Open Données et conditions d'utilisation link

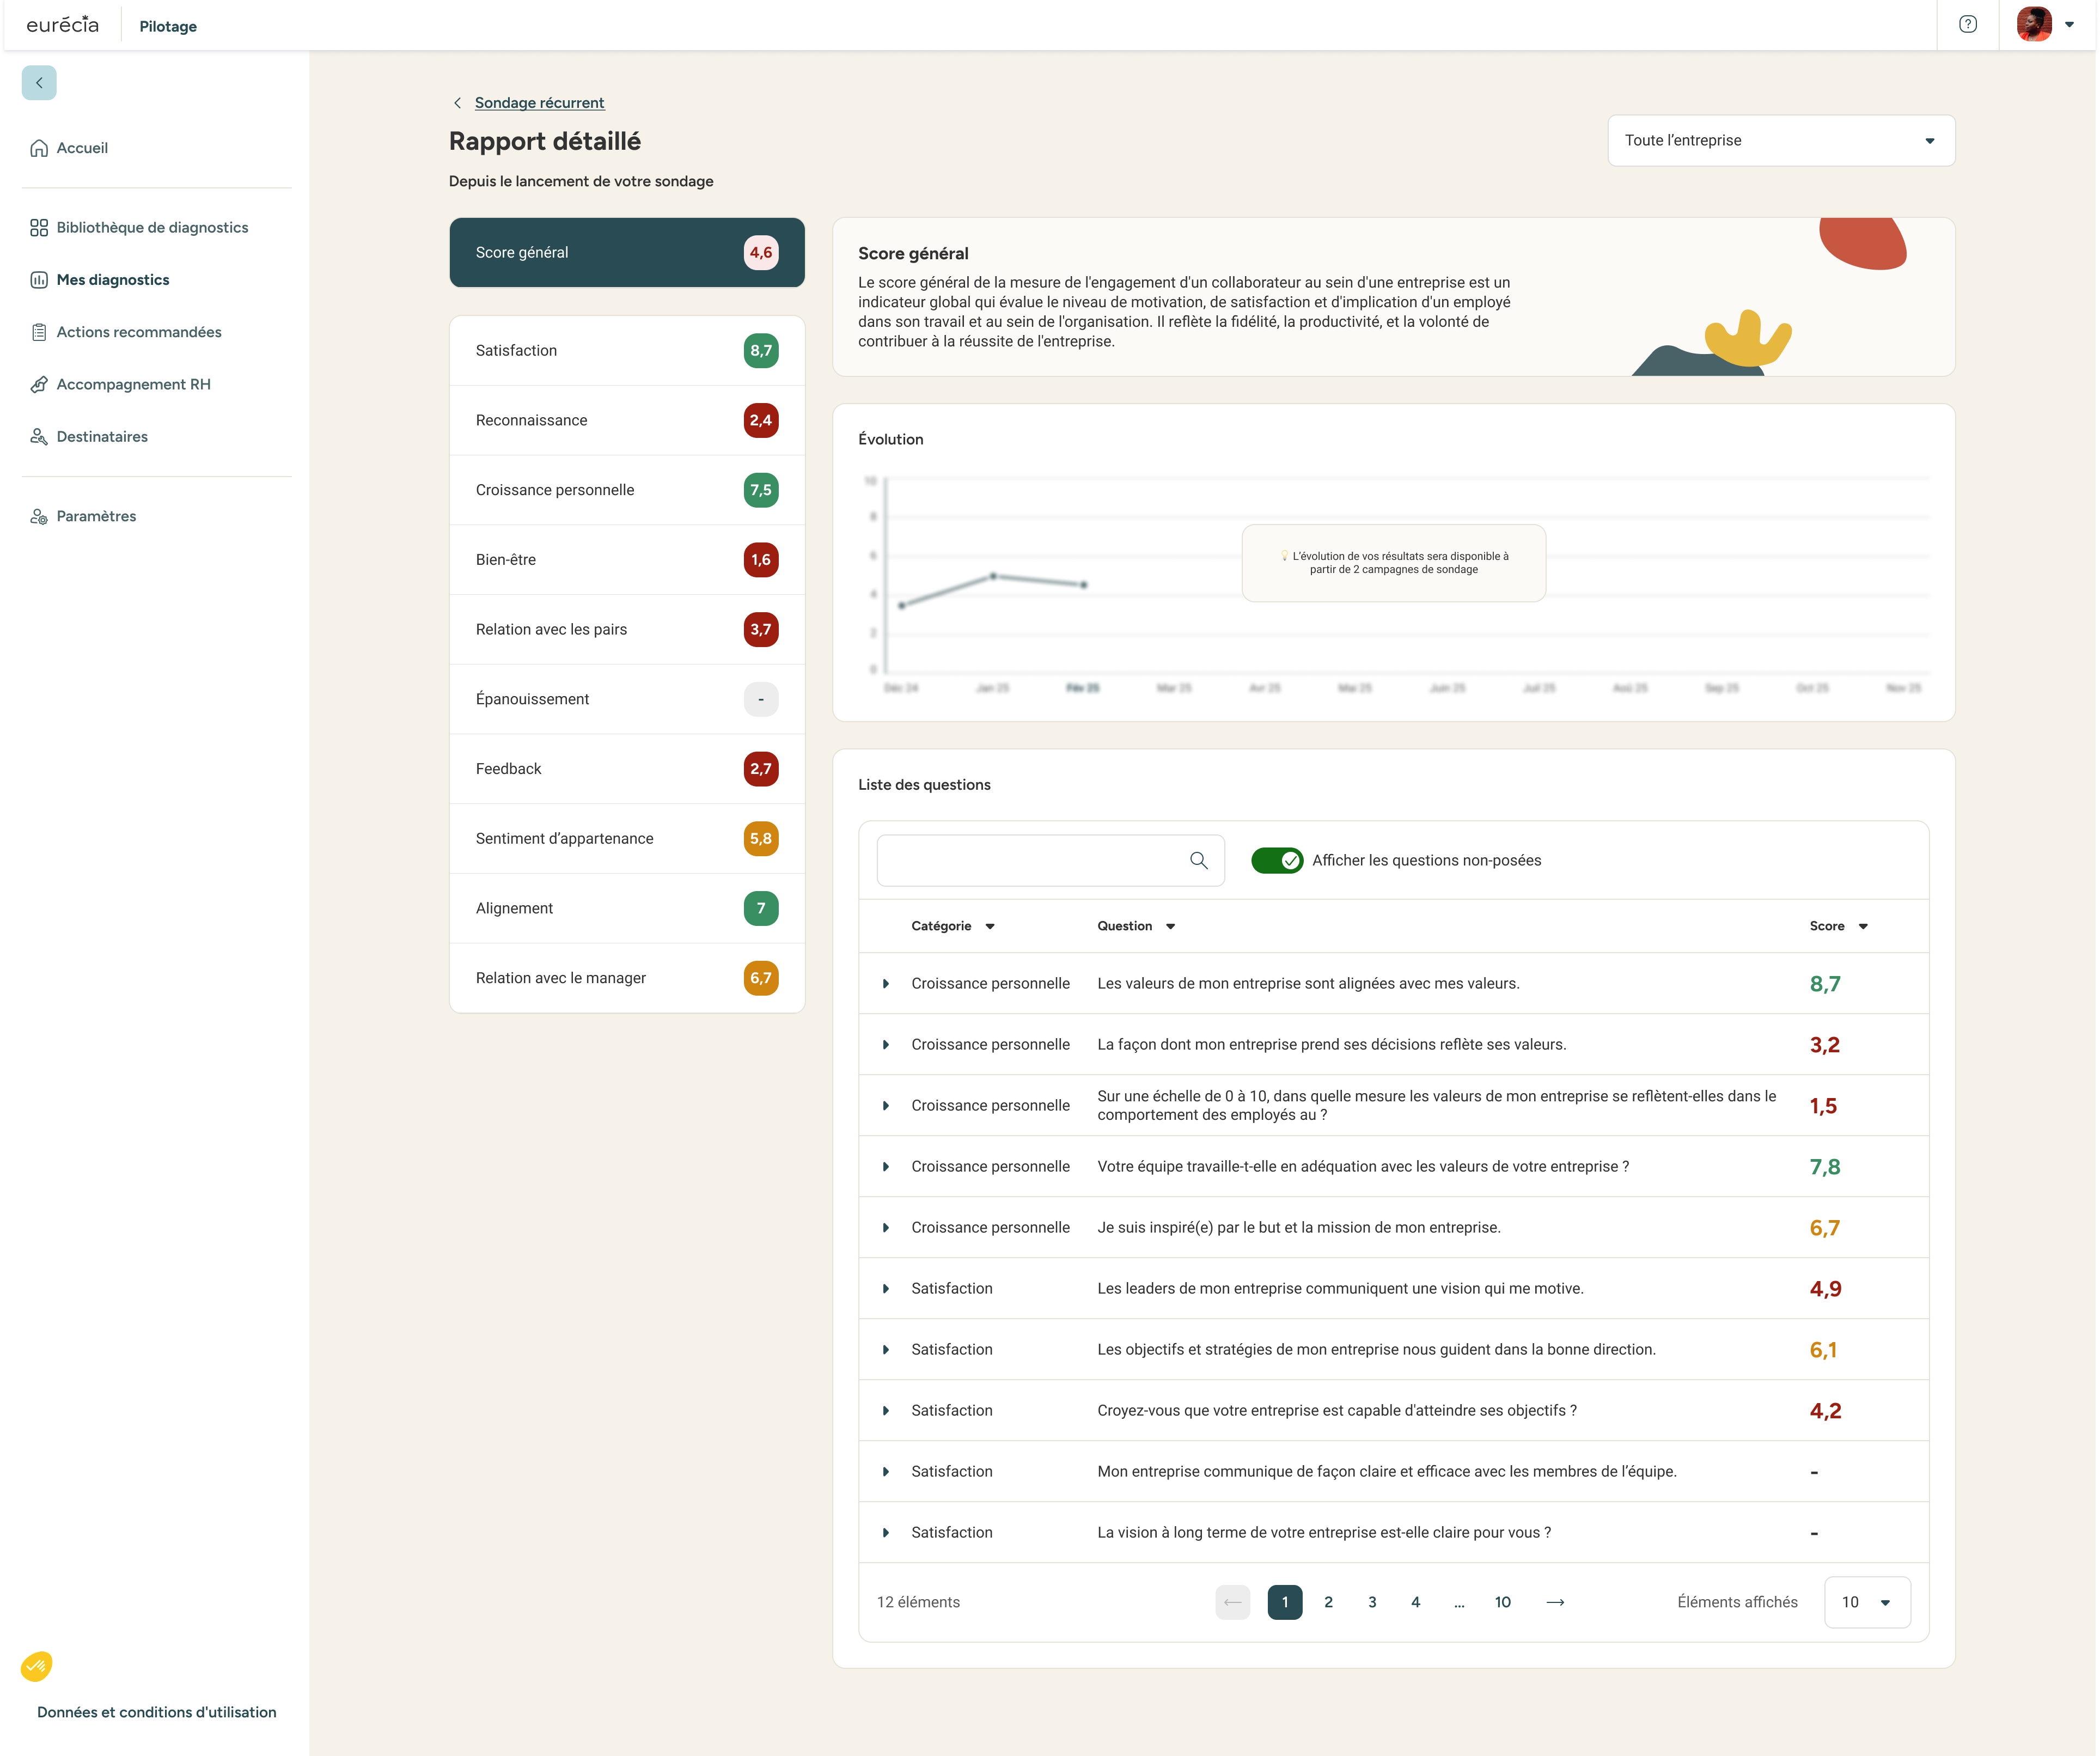pos(157,1712)
